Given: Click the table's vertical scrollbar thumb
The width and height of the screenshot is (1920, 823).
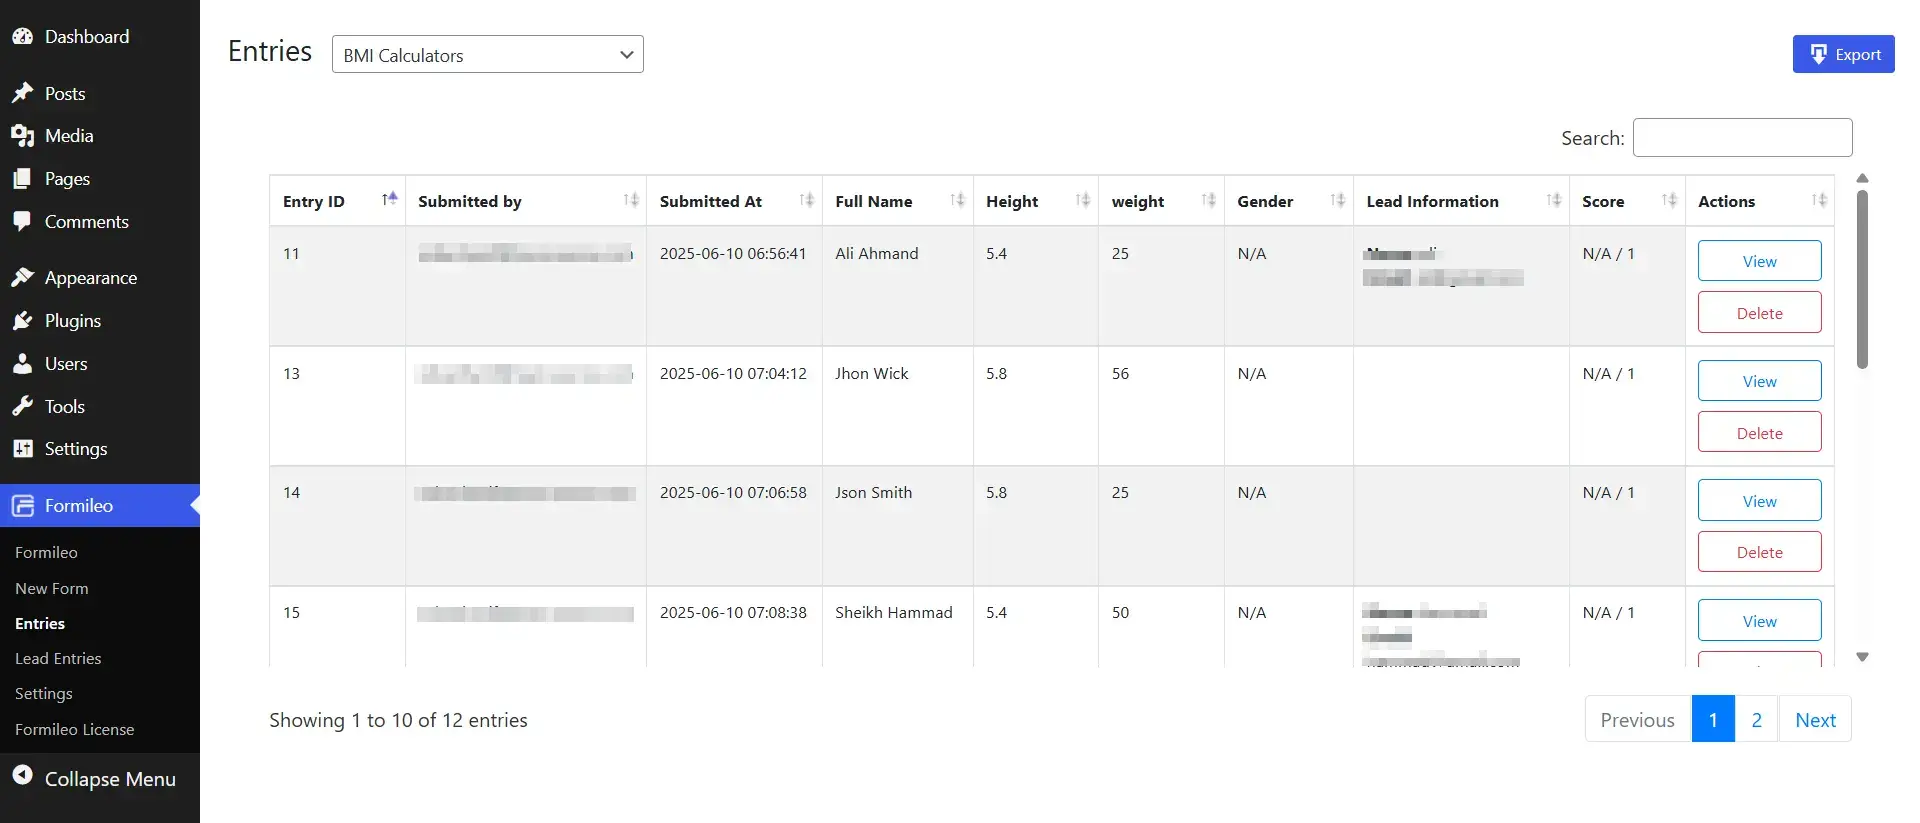Looking at the screenshot, I should pos(1862,280).
